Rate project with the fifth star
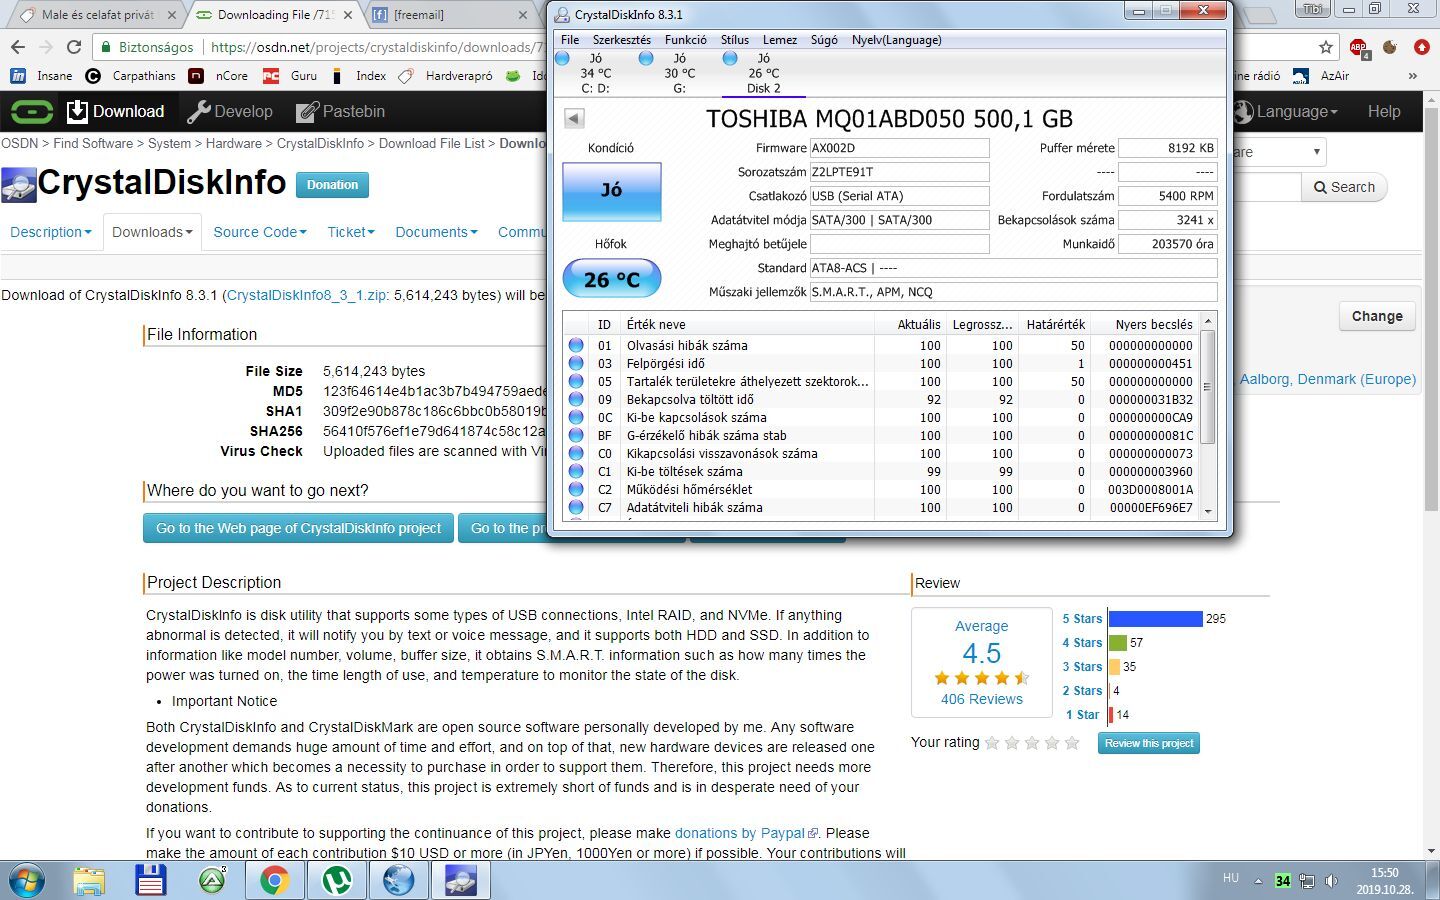This screenshot has height=900, width=1440. tap(1072, 743)
